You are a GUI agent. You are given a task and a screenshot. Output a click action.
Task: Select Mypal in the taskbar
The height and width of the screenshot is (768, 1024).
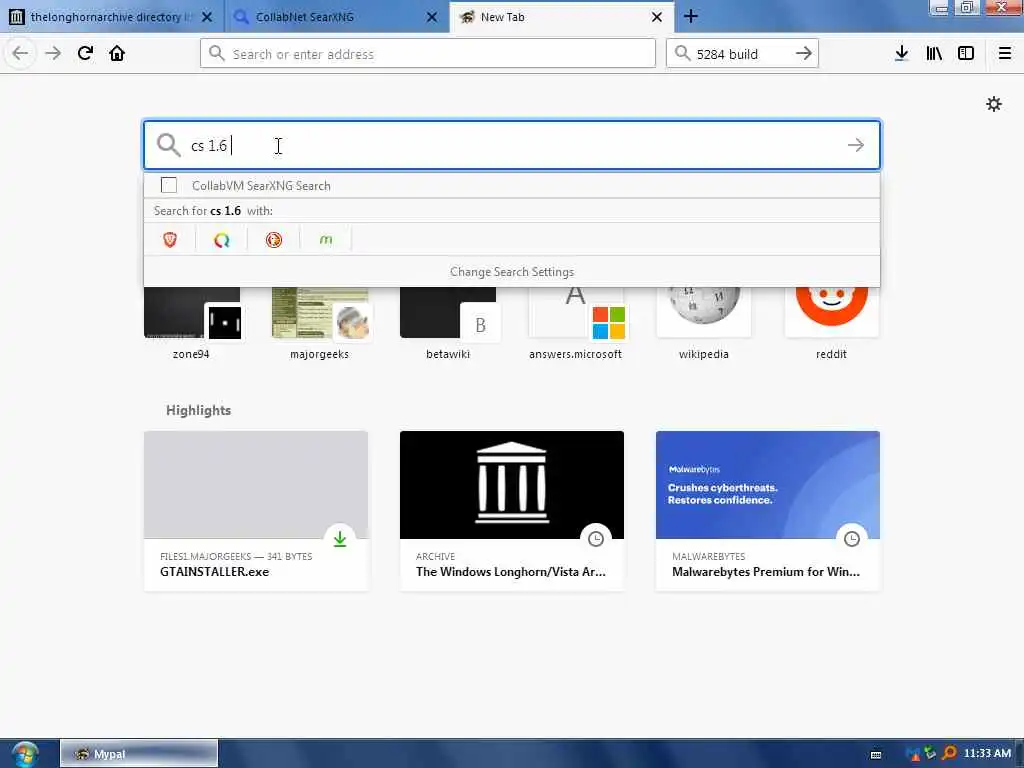(x=139, y=754)
